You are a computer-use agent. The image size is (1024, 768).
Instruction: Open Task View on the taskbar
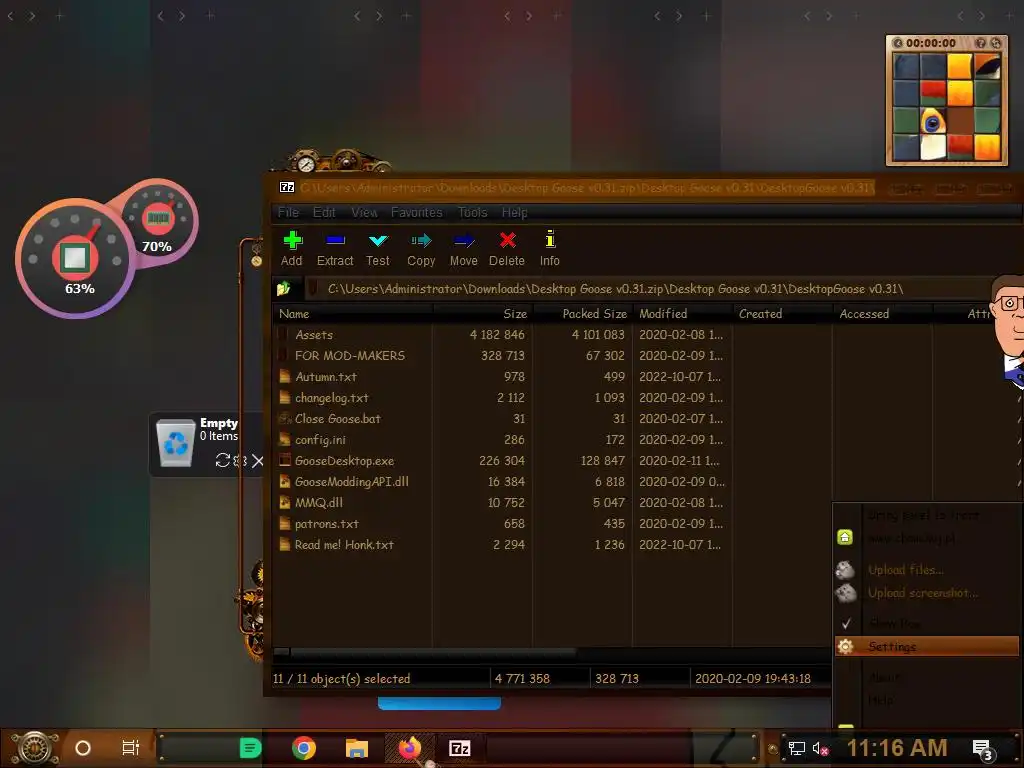pyautogui.click(x=131, y=748)
